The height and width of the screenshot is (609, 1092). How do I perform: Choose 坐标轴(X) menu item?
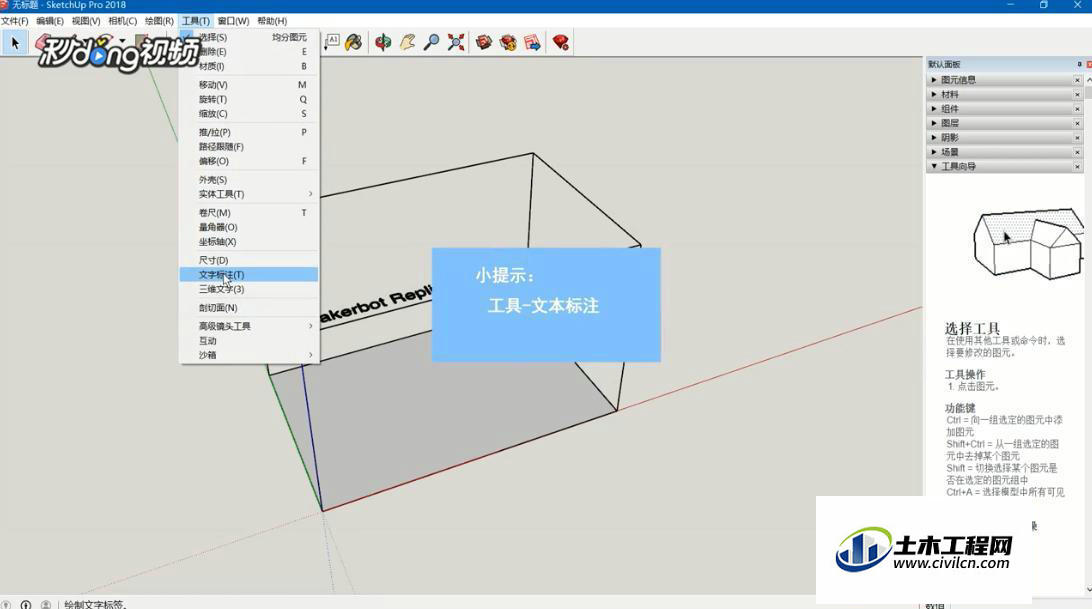249,242
